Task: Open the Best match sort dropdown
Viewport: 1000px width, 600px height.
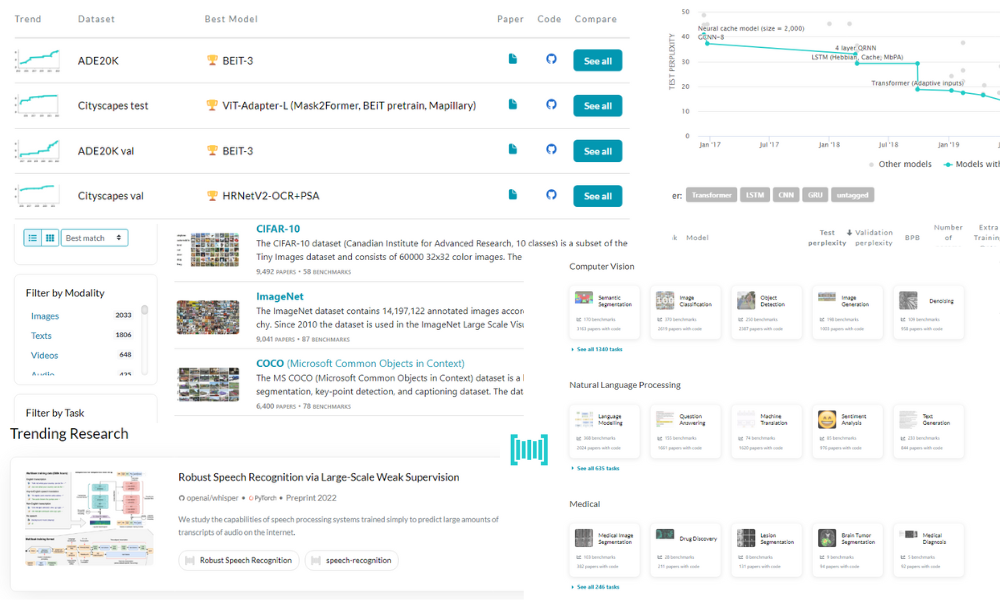Action: [x=94, y=238]
